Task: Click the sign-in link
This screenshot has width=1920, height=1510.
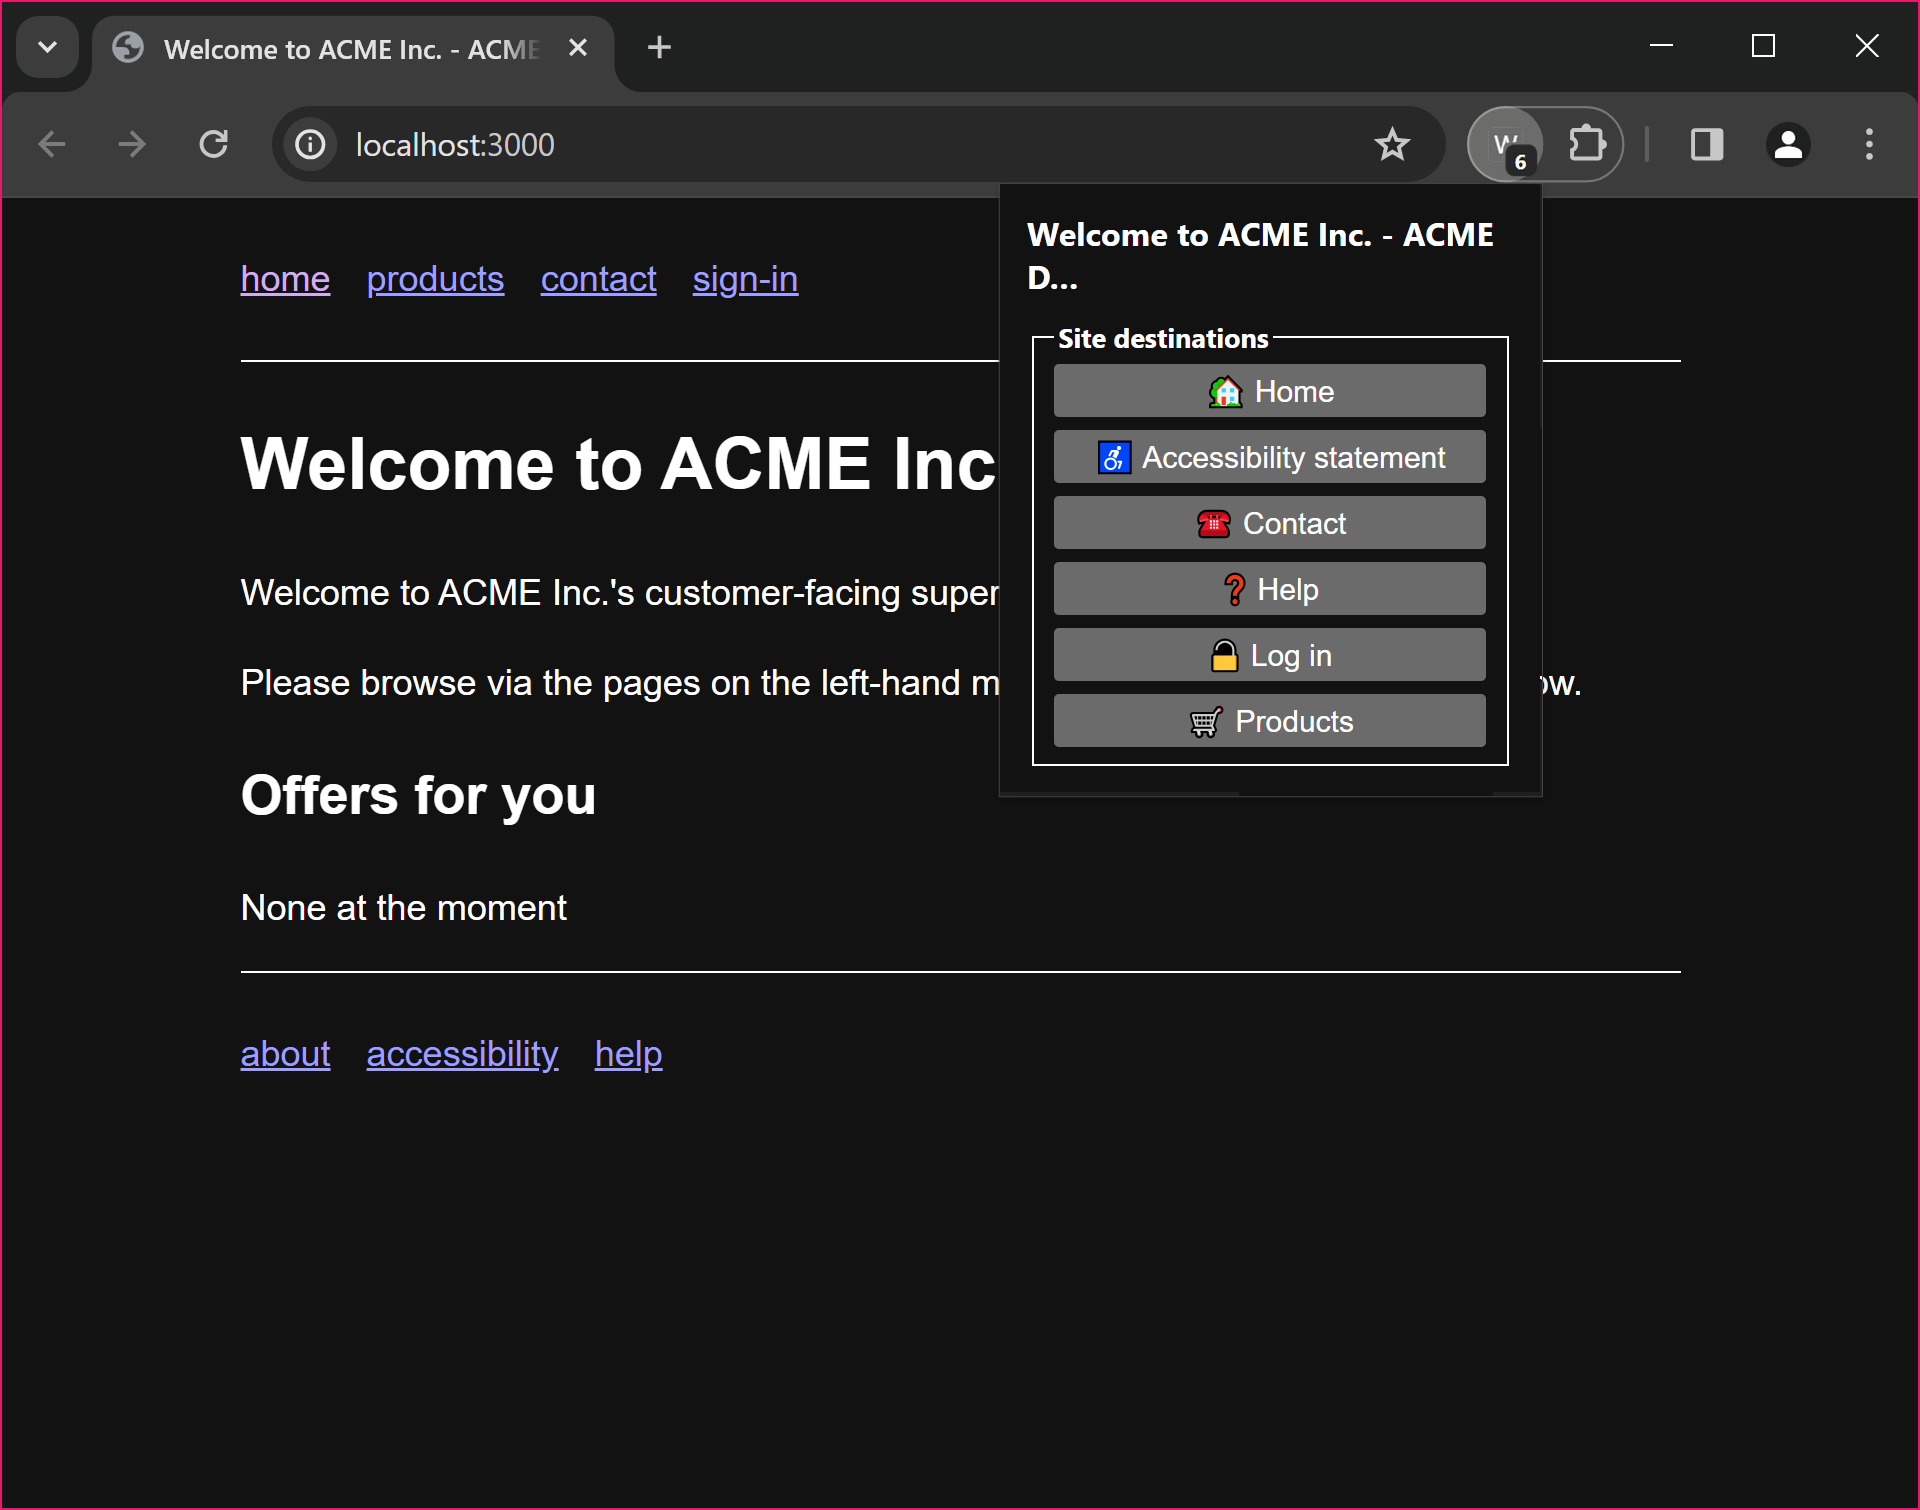Action: (x=745, y=277)
